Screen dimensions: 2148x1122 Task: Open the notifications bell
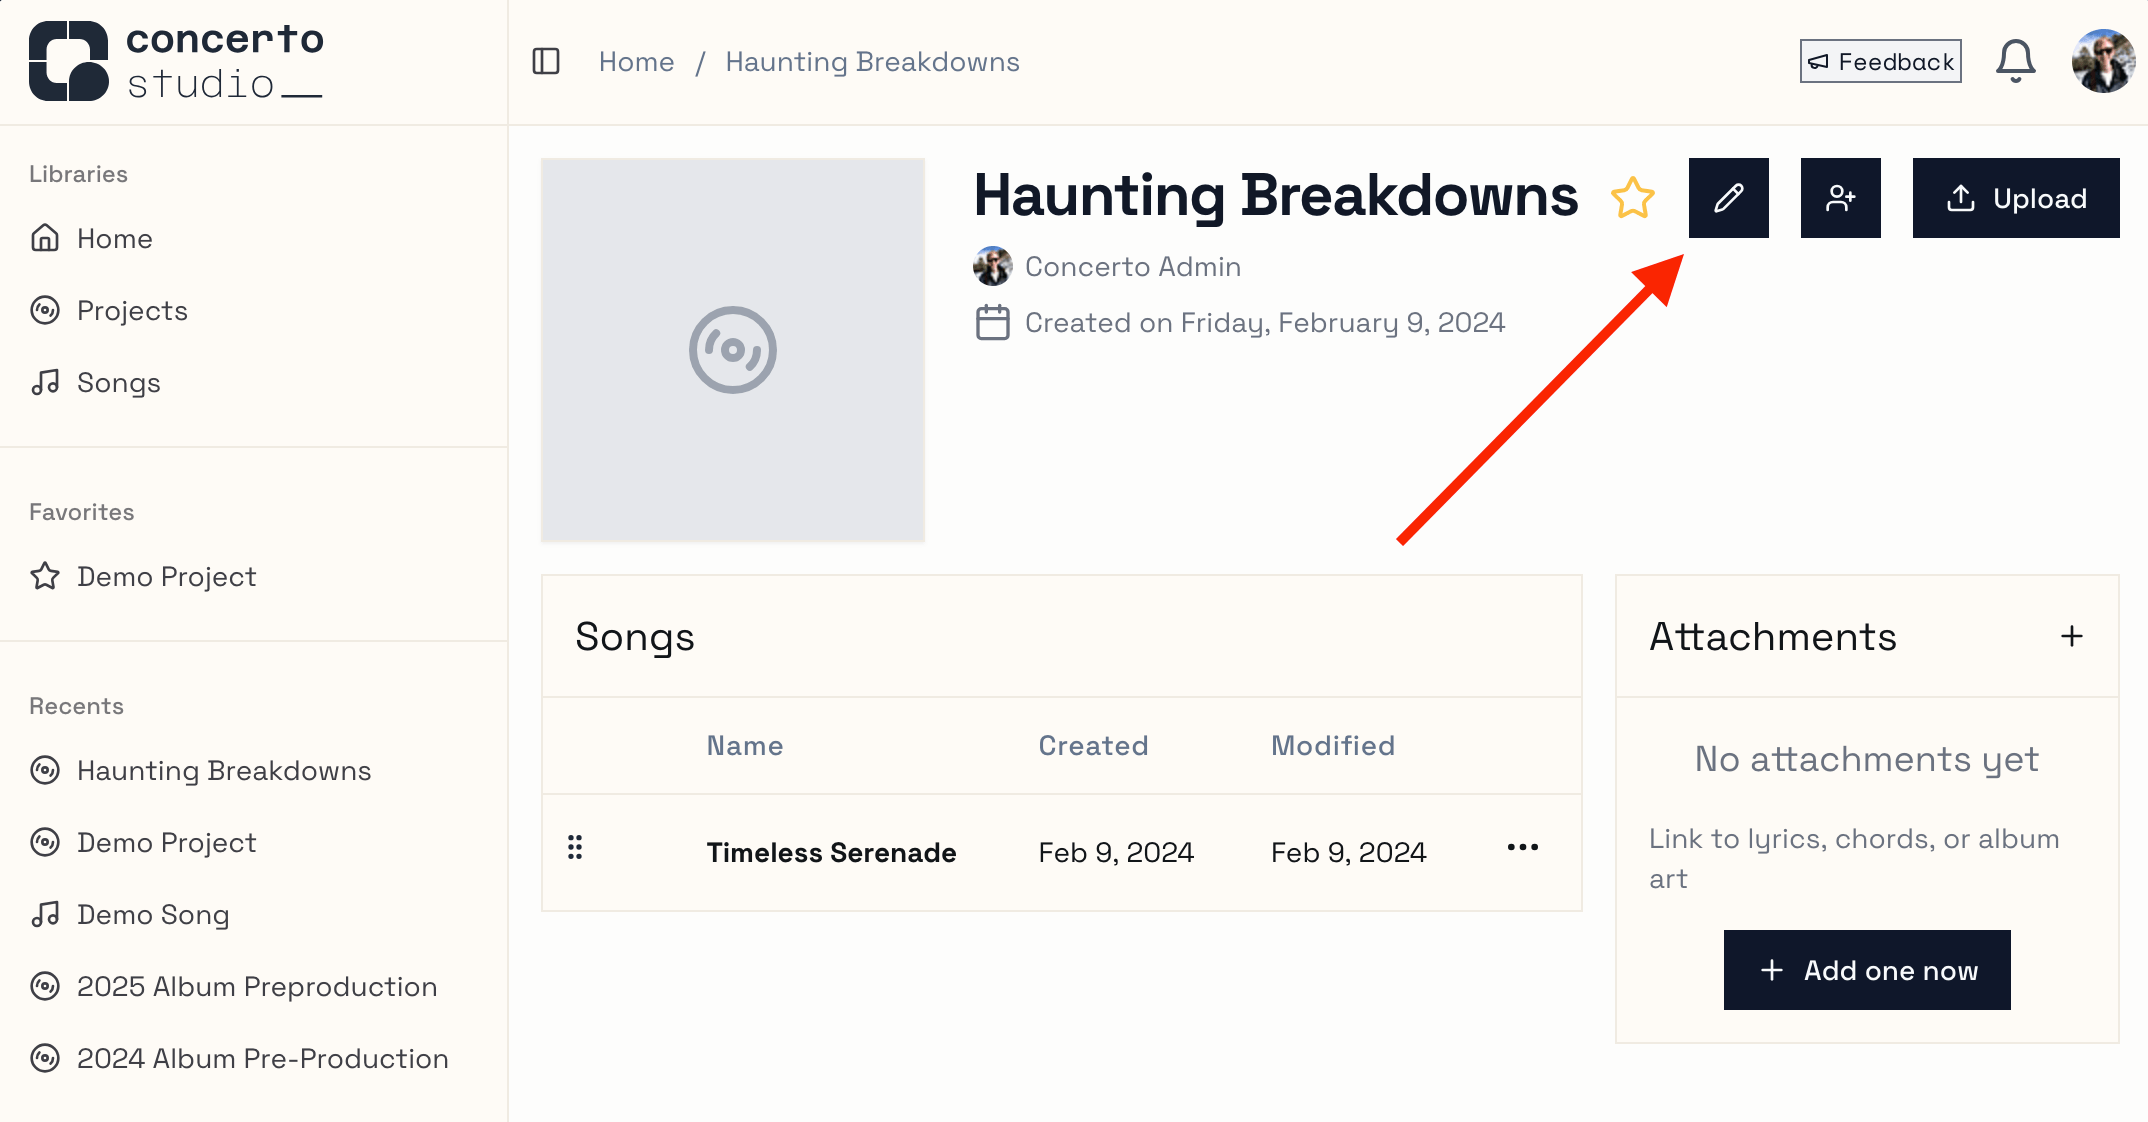click(2016, 62)
